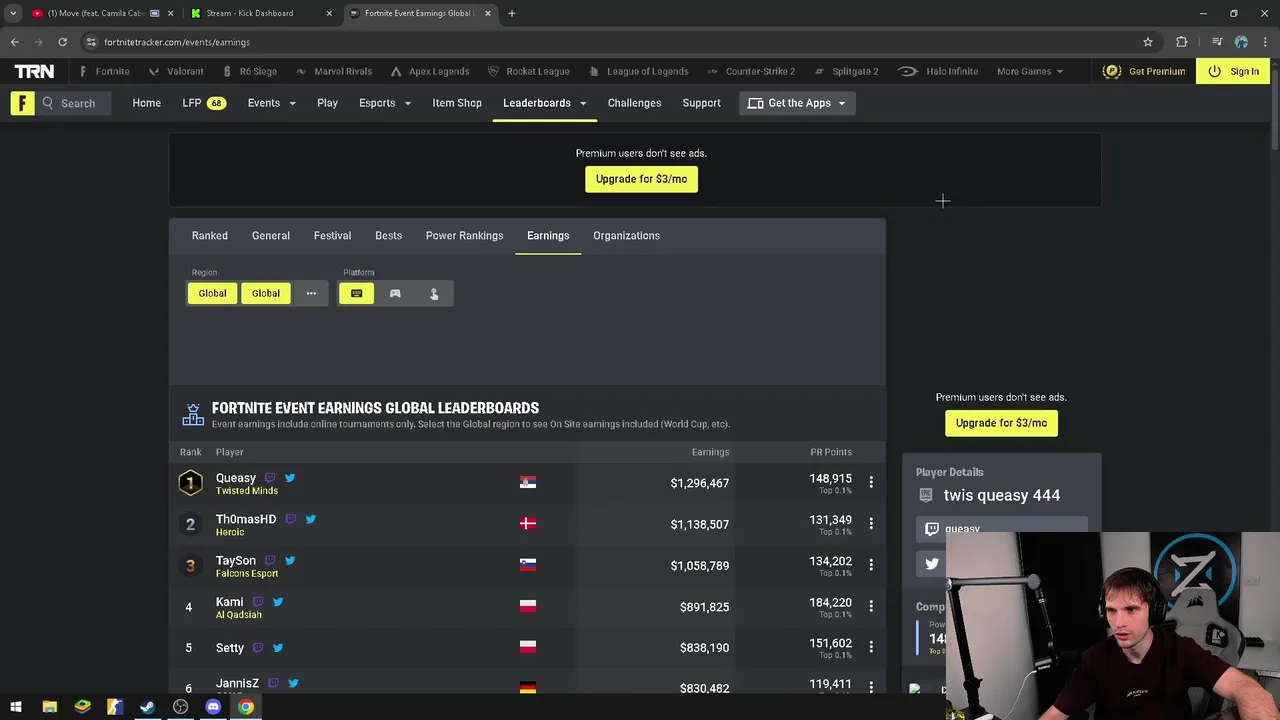Click the TRN logo
The height and width of the screenshot is (720, 1280).
(34, 71)
